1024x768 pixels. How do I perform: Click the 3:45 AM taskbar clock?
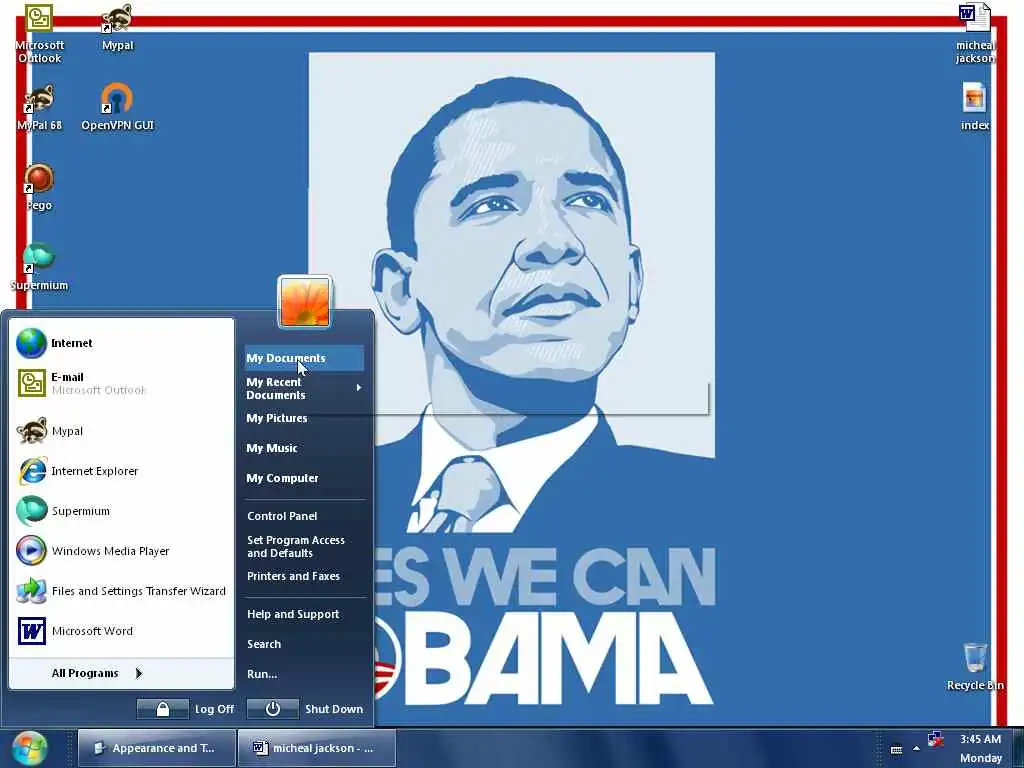(x=980, y=739)
